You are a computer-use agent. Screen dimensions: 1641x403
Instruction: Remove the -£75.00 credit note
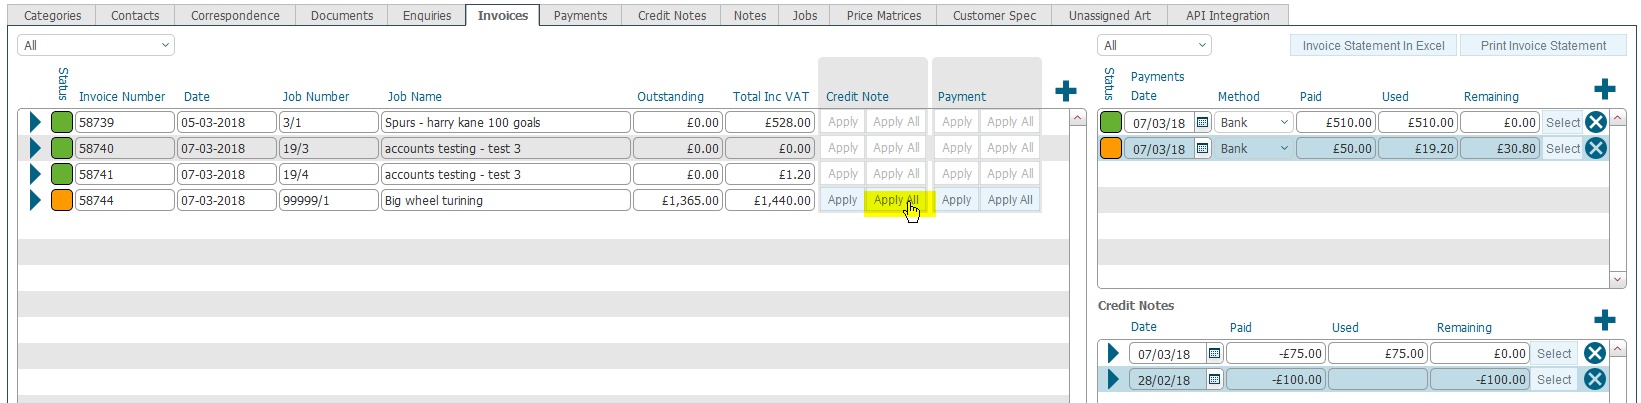click(1595, 353)
